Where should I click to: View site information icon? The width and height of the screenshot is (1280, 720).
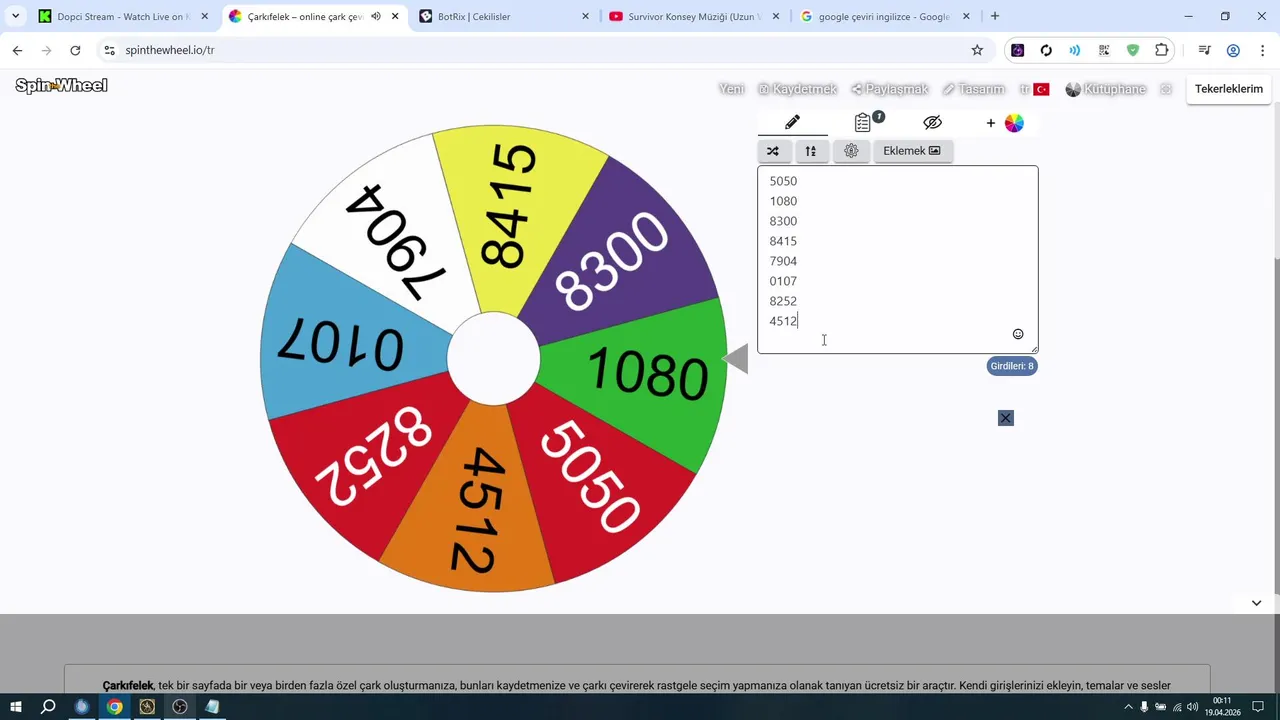pos(109,50)
